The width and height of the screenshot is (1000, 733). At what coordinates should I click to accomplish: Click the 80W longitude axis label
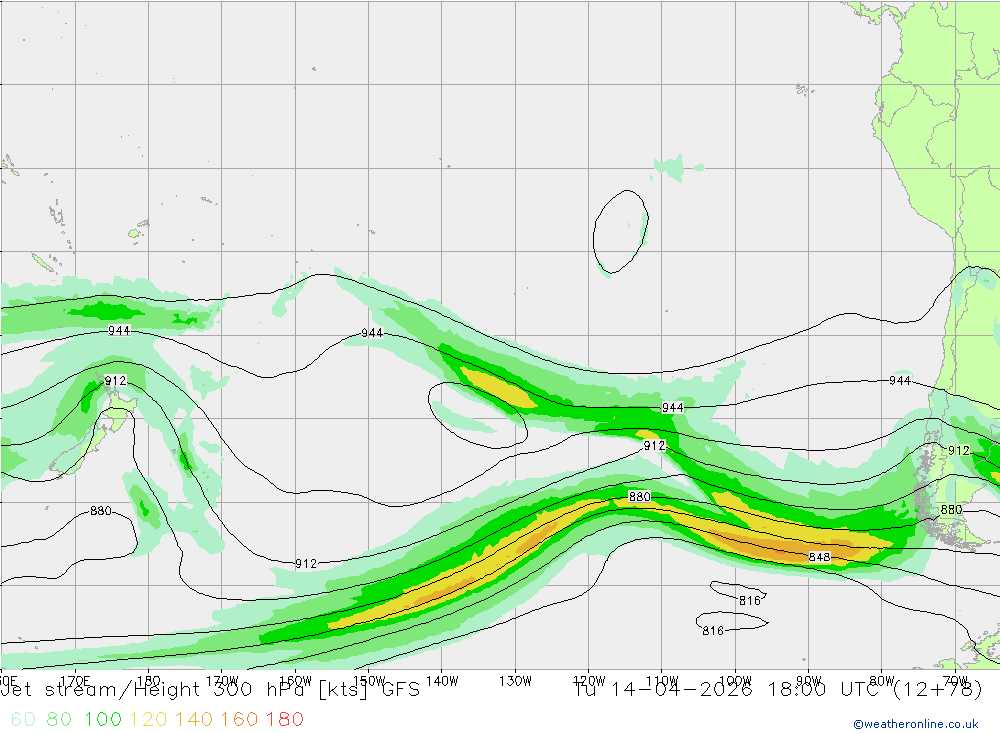[882, 681]
